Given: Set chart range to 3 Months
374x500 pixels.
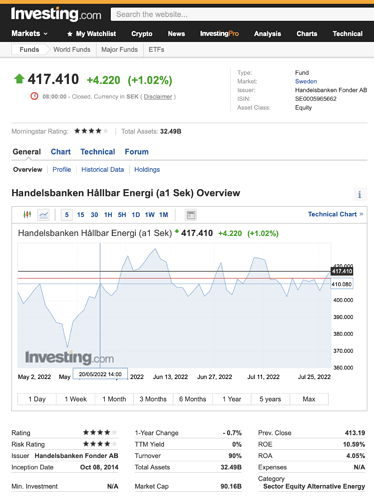Looking at the screenshot, I should (153, 399).
